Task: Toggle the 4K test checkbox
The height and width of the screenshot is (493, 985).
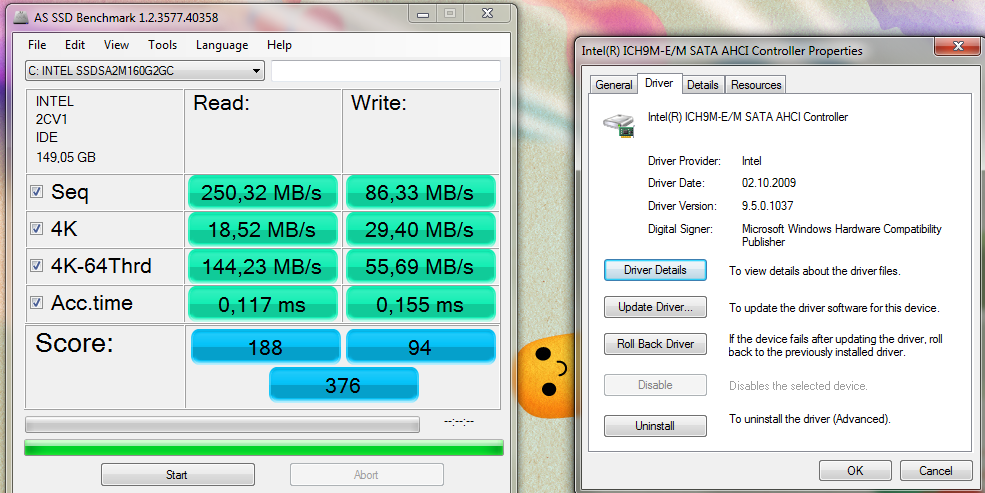Action: pyautogui.click(x=37, y=229)
